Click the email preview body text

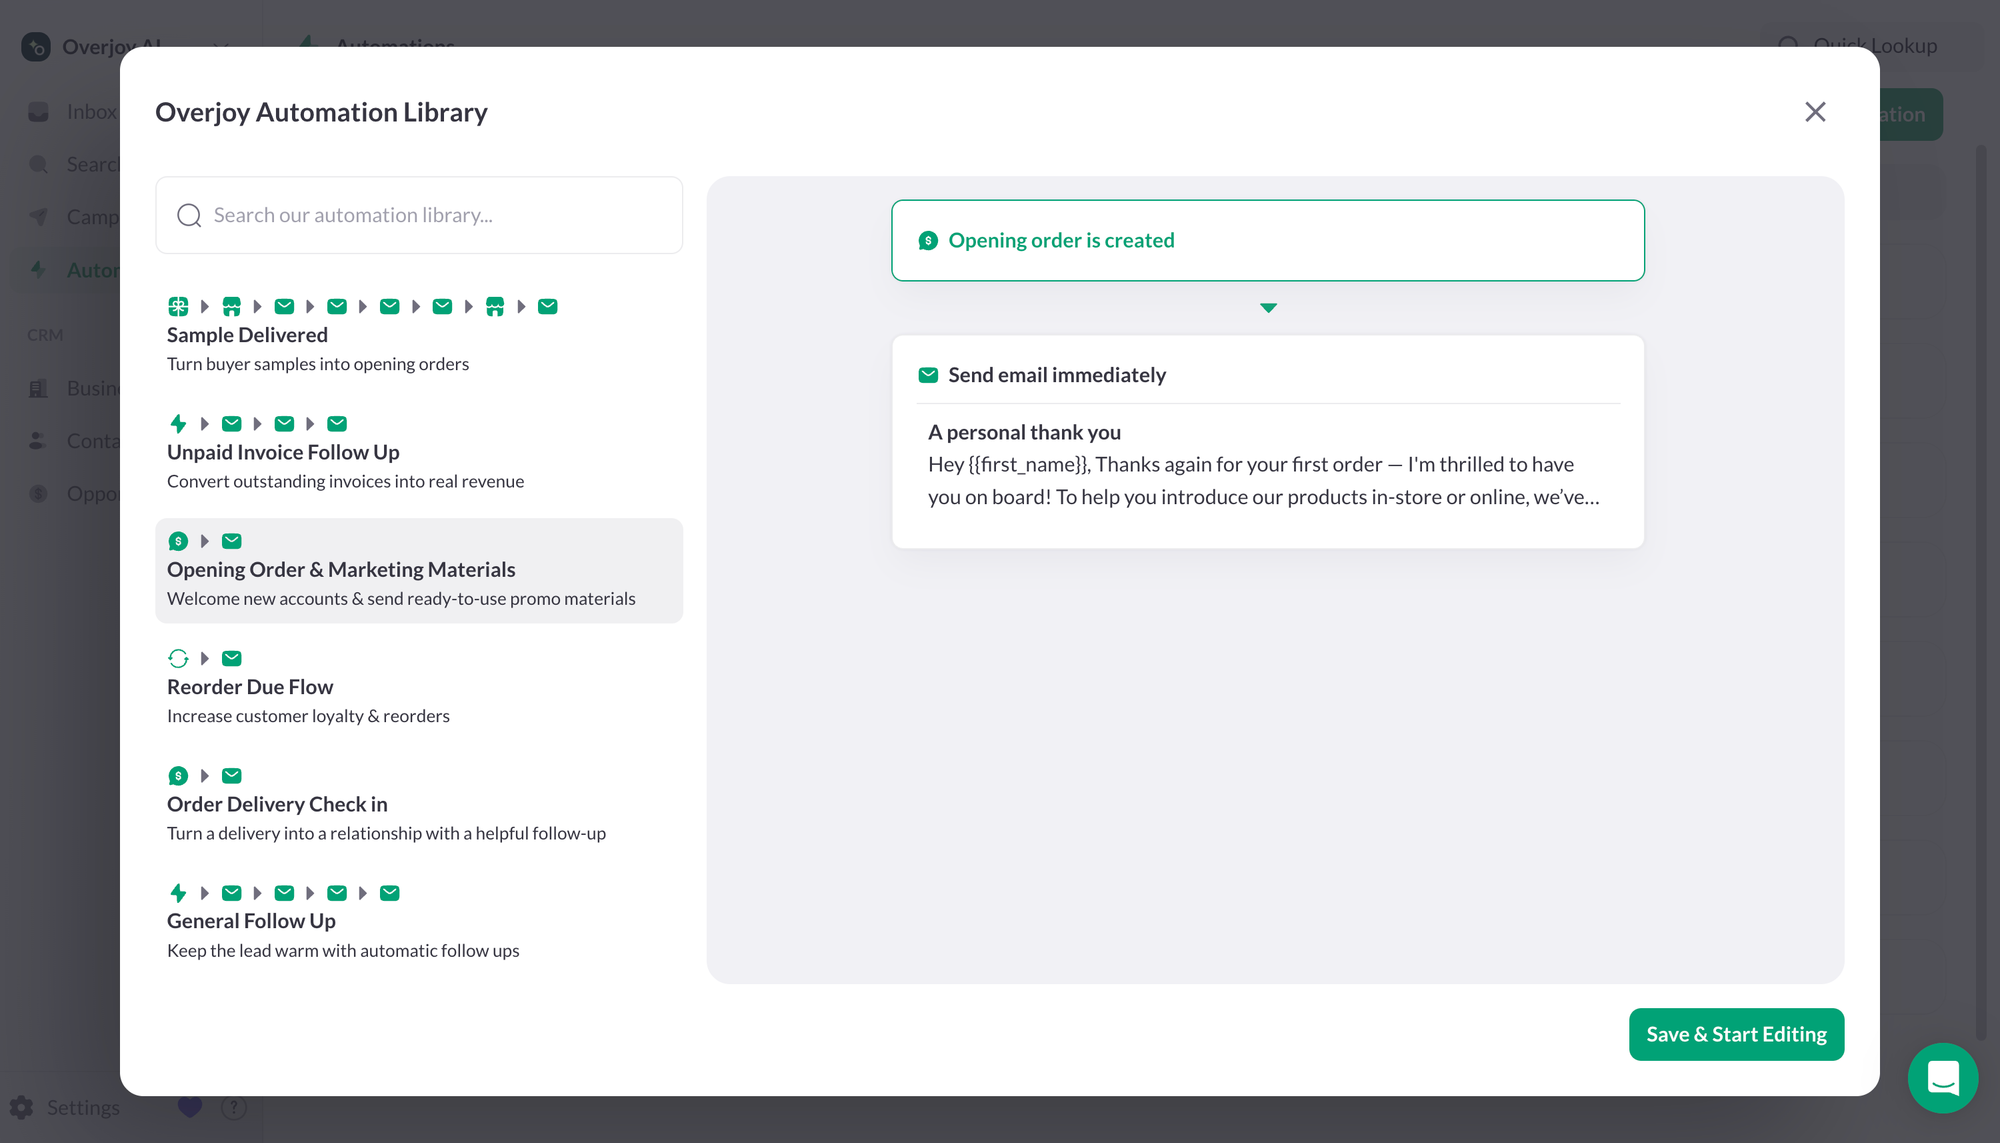coord(1264,480)
